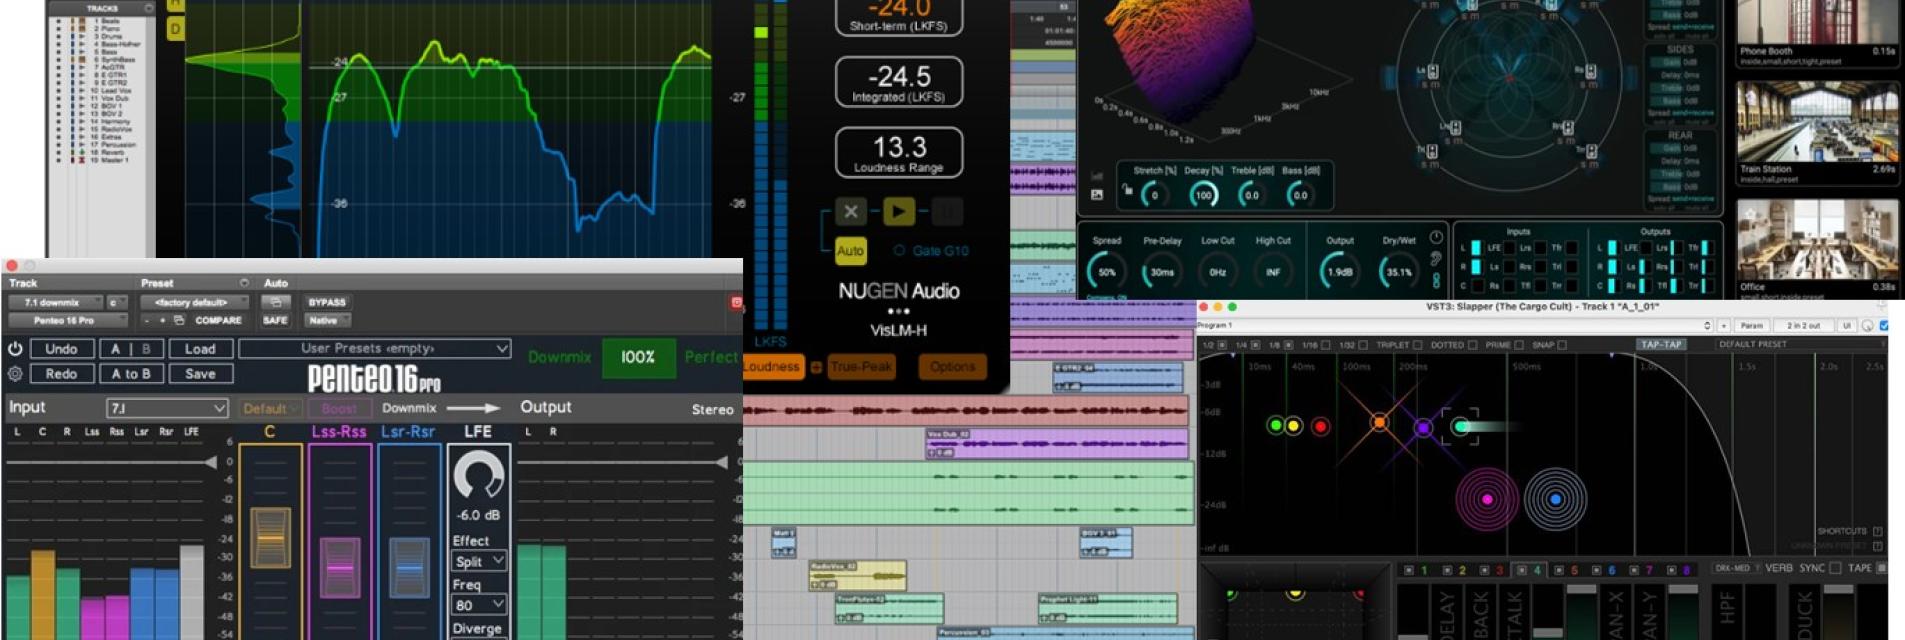Click the clock icon above the ear icon
This screenshot has height=640, width=1905.
pos(1436,238)
